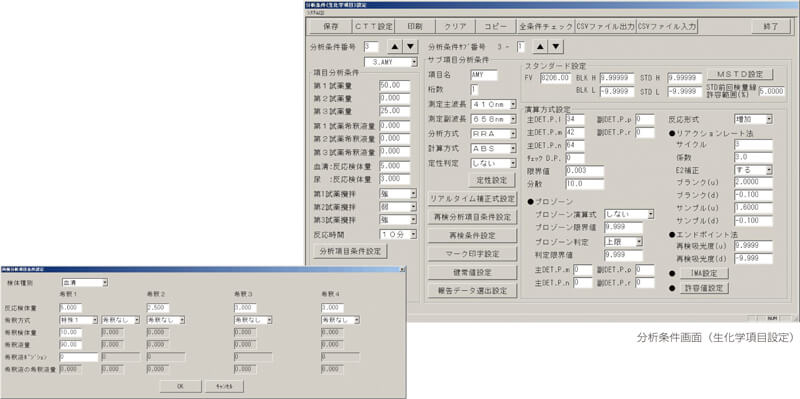Click the 第1試薬量 input field

click(395, 86)
